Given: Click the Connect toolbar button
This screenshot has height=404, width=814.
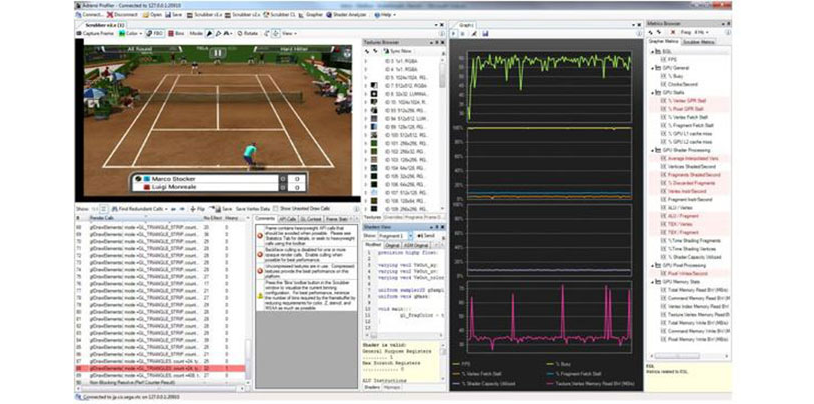Looking at the screenshot, I should tap(89, 15).
